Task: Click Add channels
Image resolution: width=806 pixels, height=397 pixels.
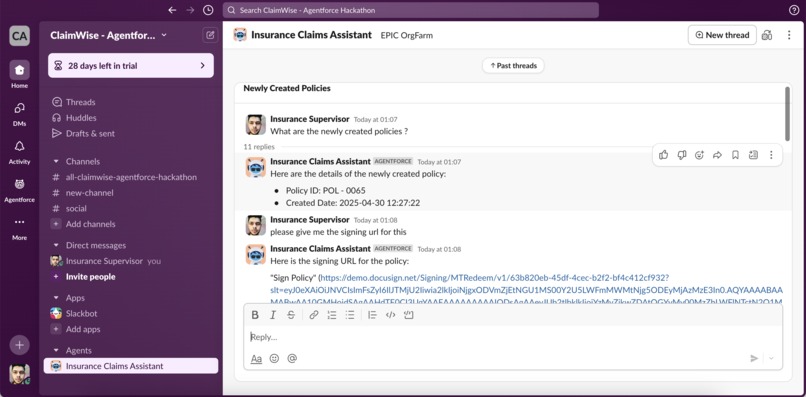Action: (131, 224)
